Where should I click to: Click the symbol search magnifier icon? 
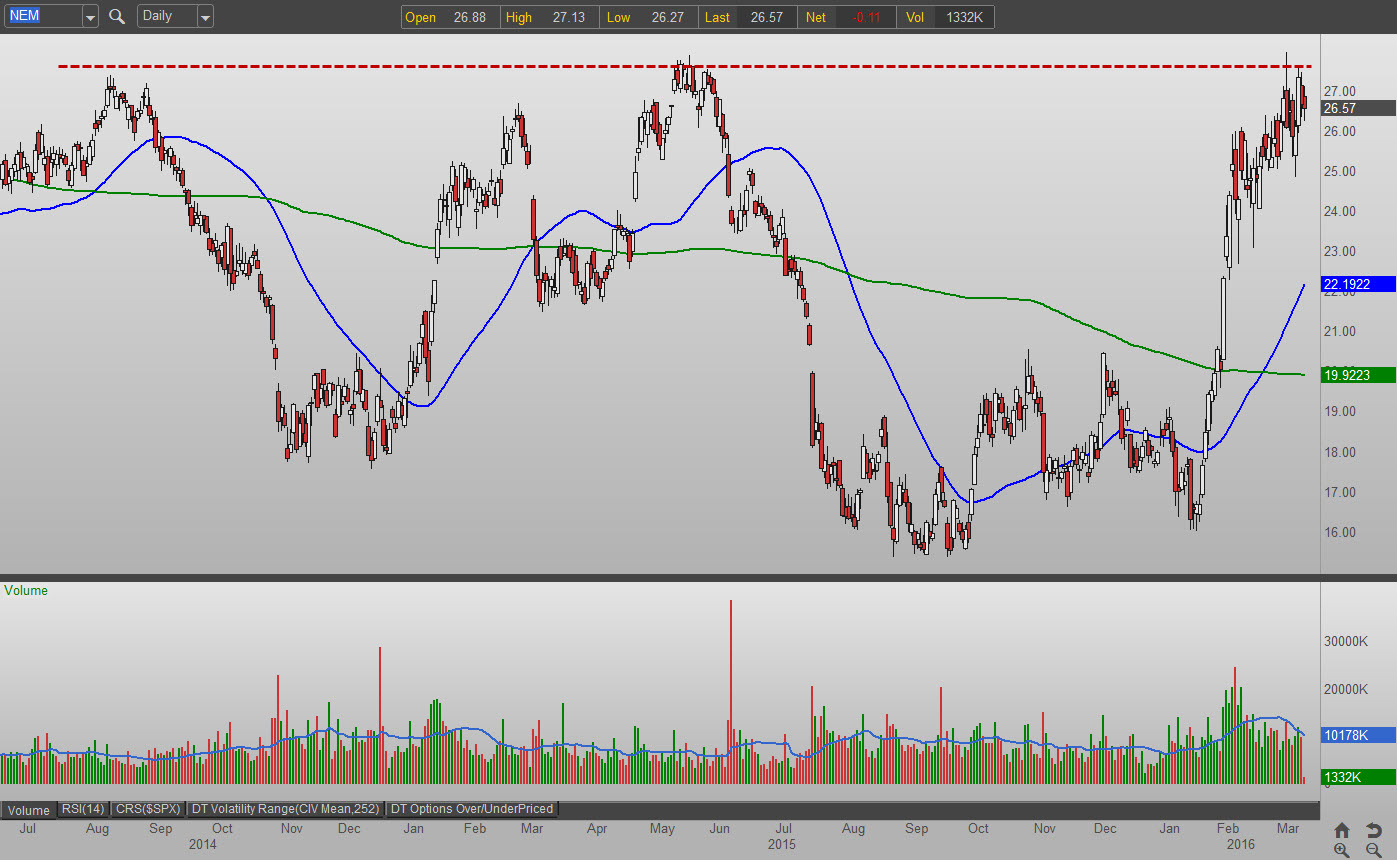(117, 16)
